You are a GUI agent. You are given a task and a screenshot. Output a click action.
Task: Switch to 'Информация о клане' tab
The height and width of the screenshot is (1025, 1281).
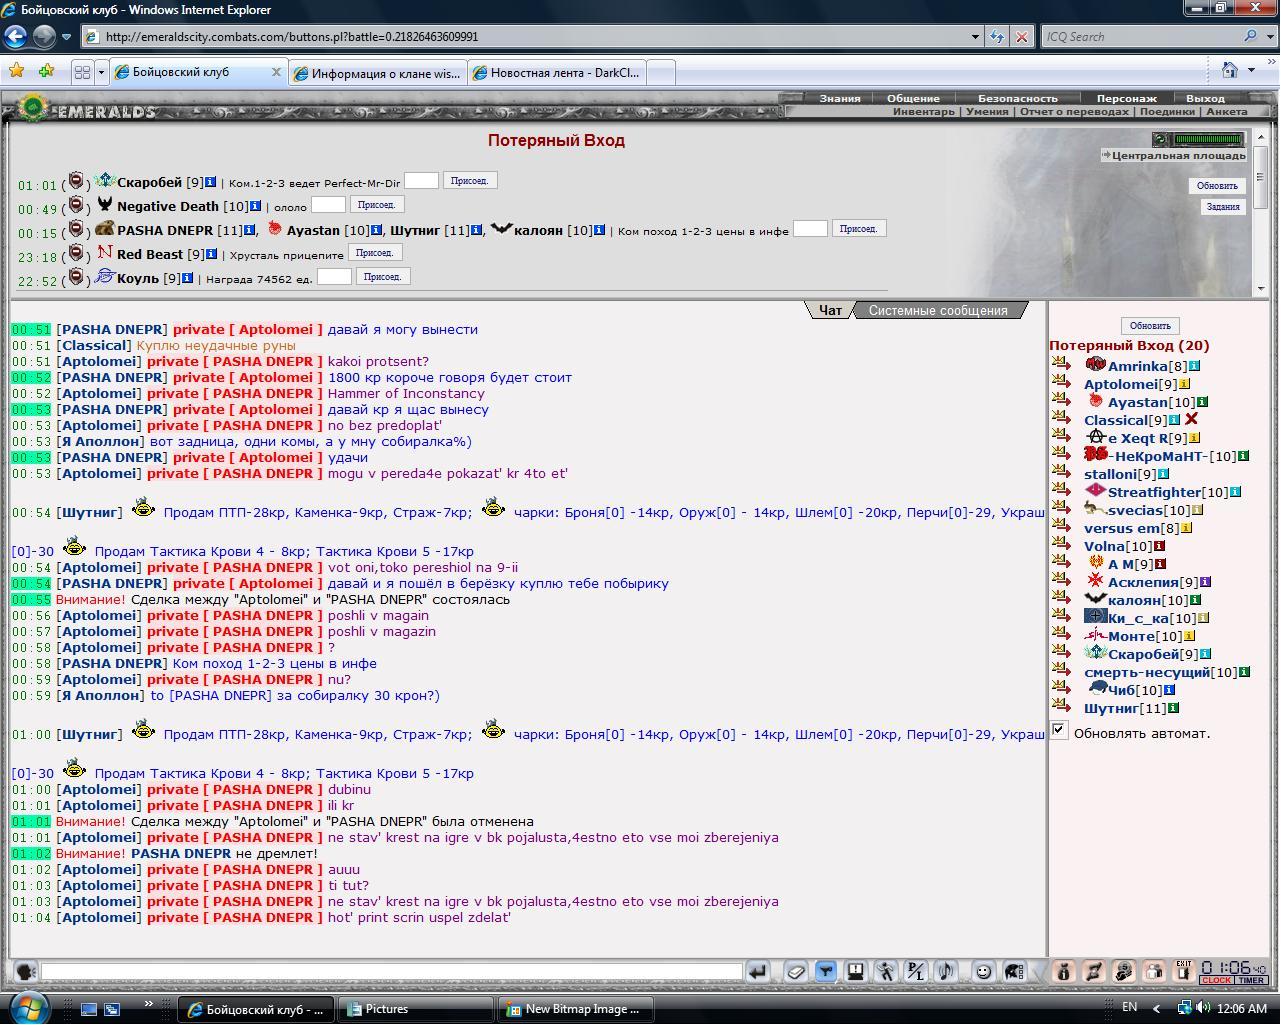377,73
